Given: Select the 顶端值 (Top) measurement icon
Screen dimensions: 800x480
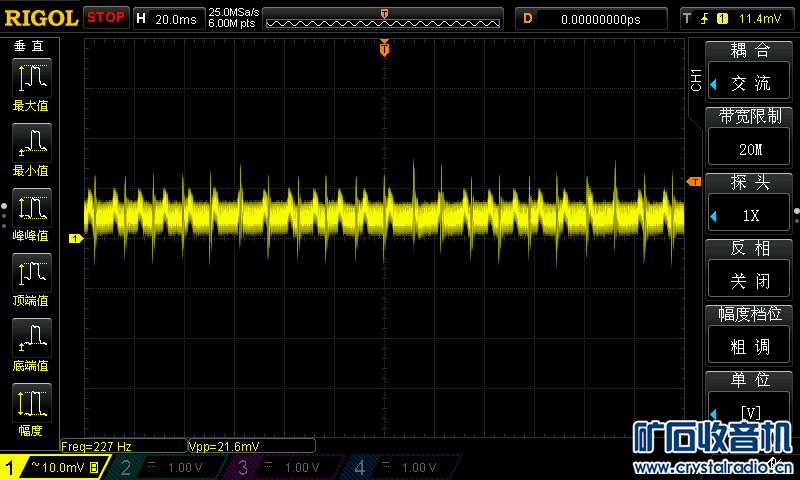Looking at the screenshot, I should click(30, 279).
